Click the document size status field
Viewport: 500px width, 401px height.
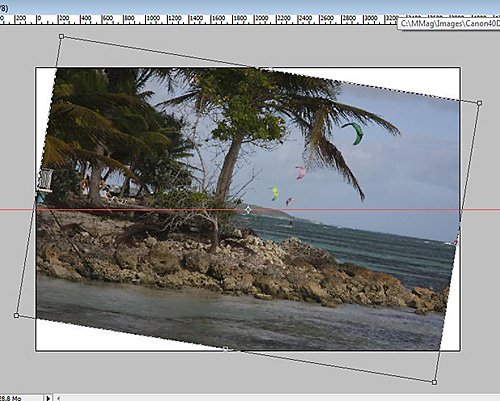[21, 398]
